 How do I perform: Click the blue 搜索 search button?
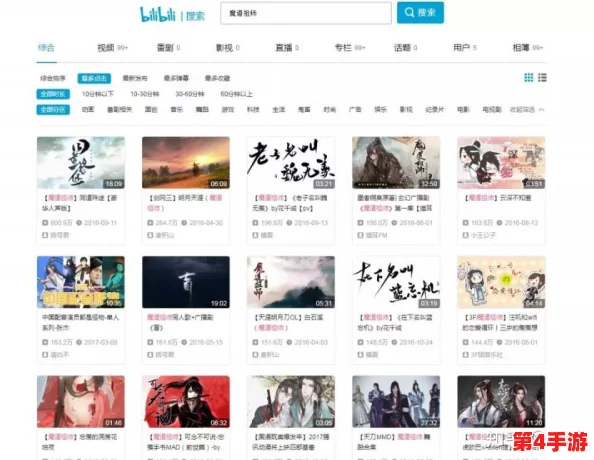pyautogui.click(x=420, y=13)
